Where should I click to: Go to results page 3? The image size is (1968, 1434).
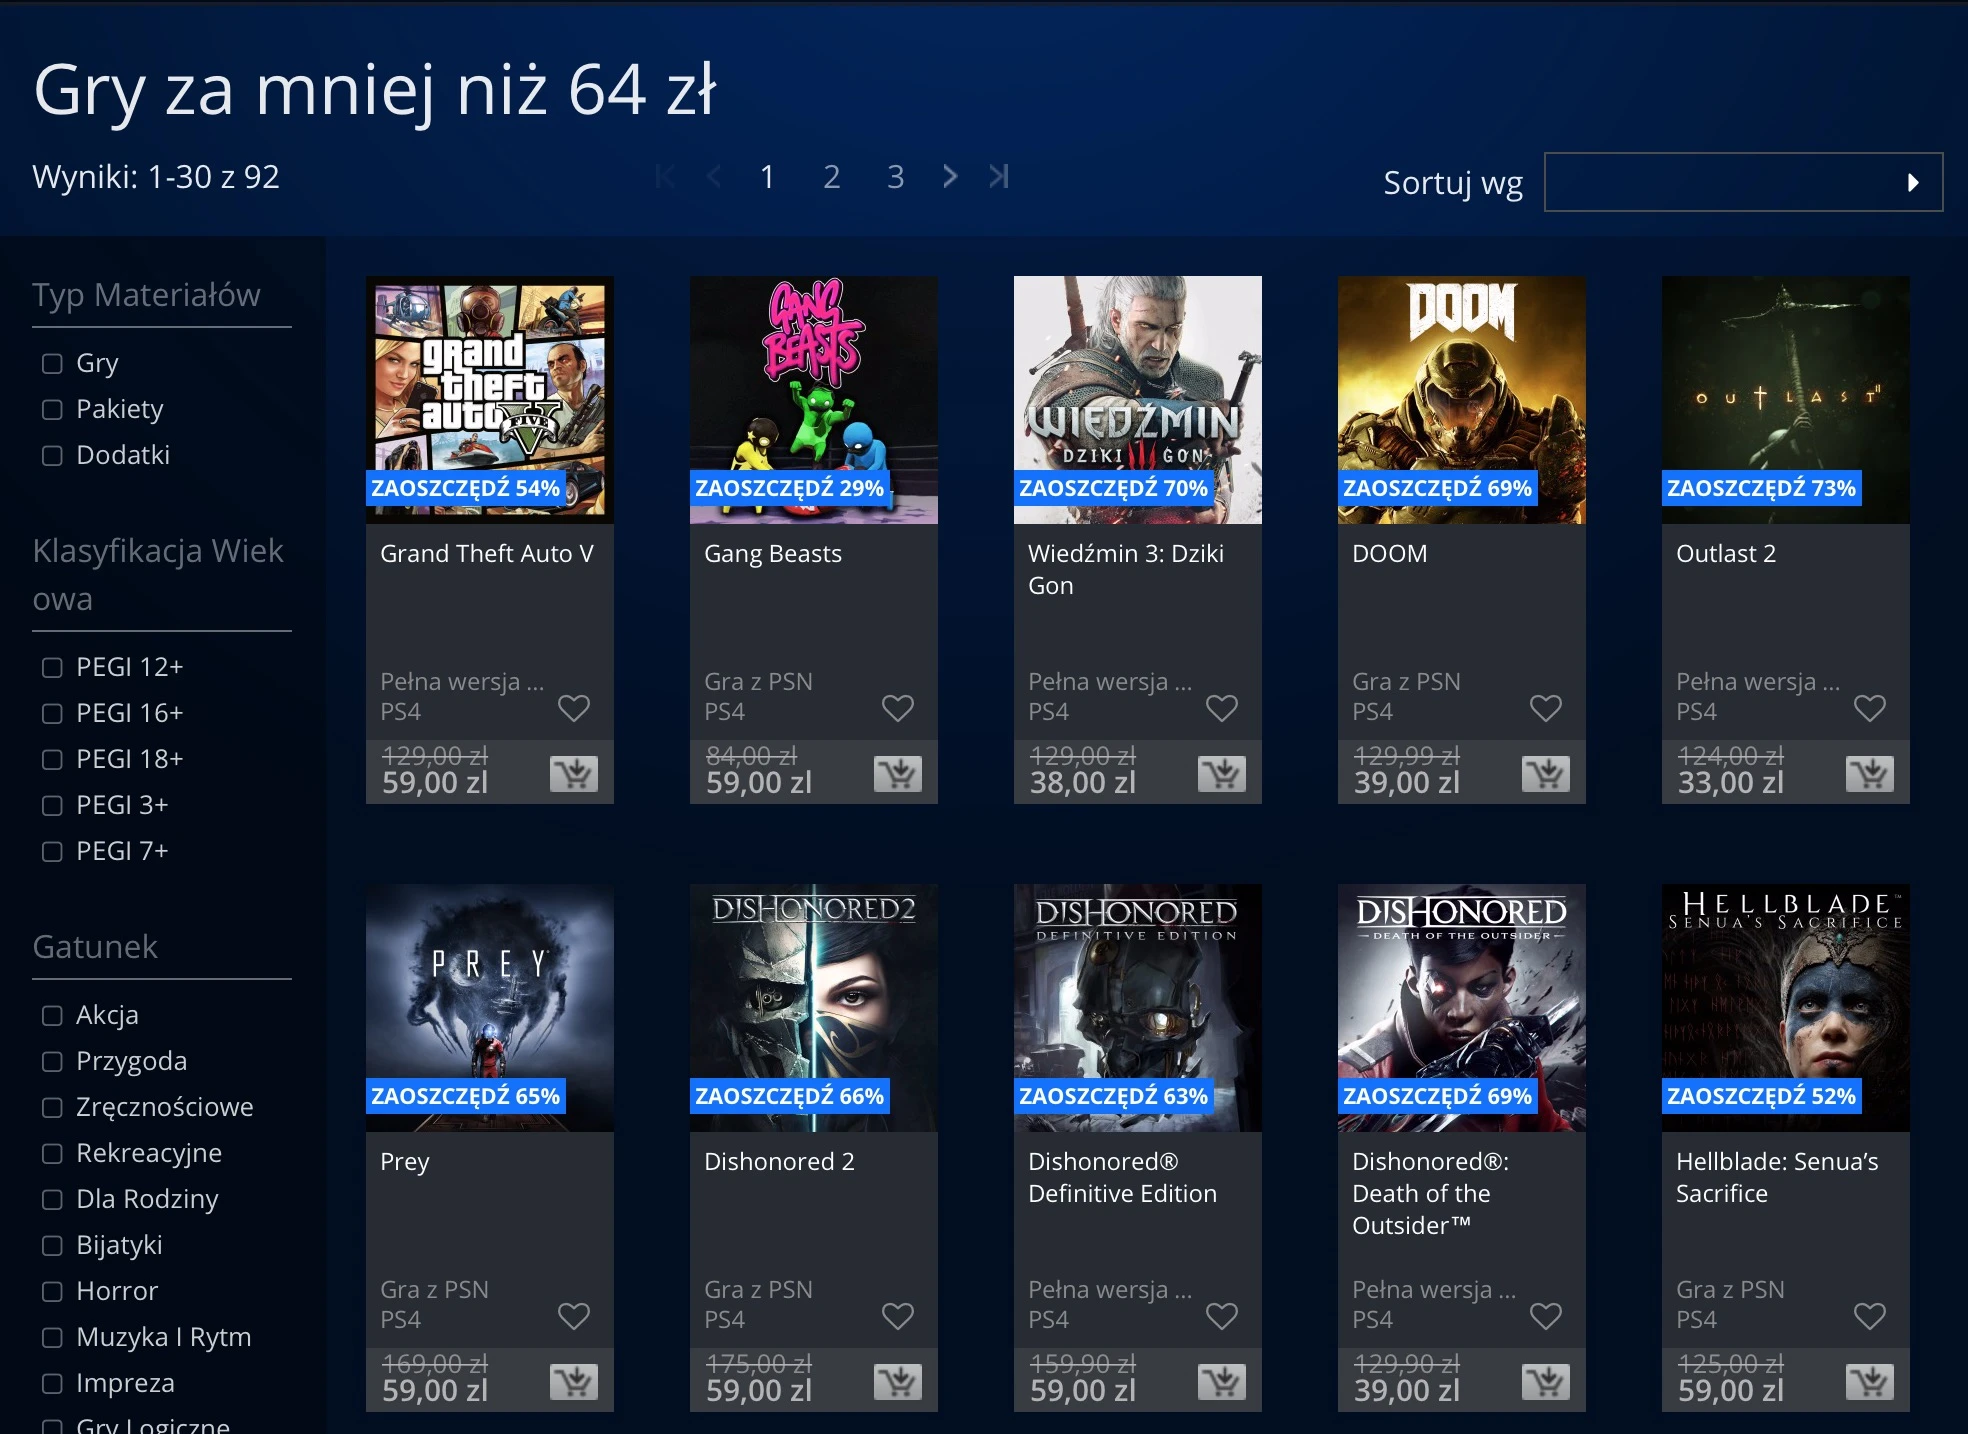click(895, 177)
